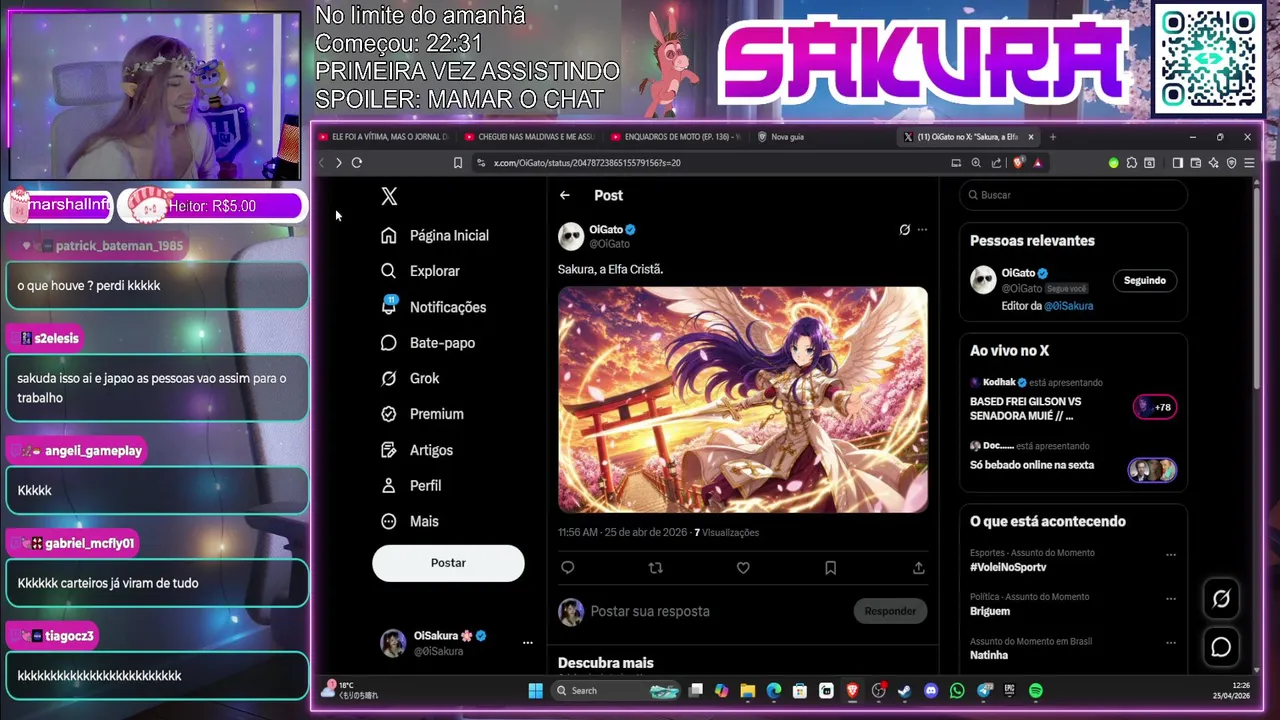Open the floating Grok button
This screenshot has height=720, width=1280.
[1221, 599]
